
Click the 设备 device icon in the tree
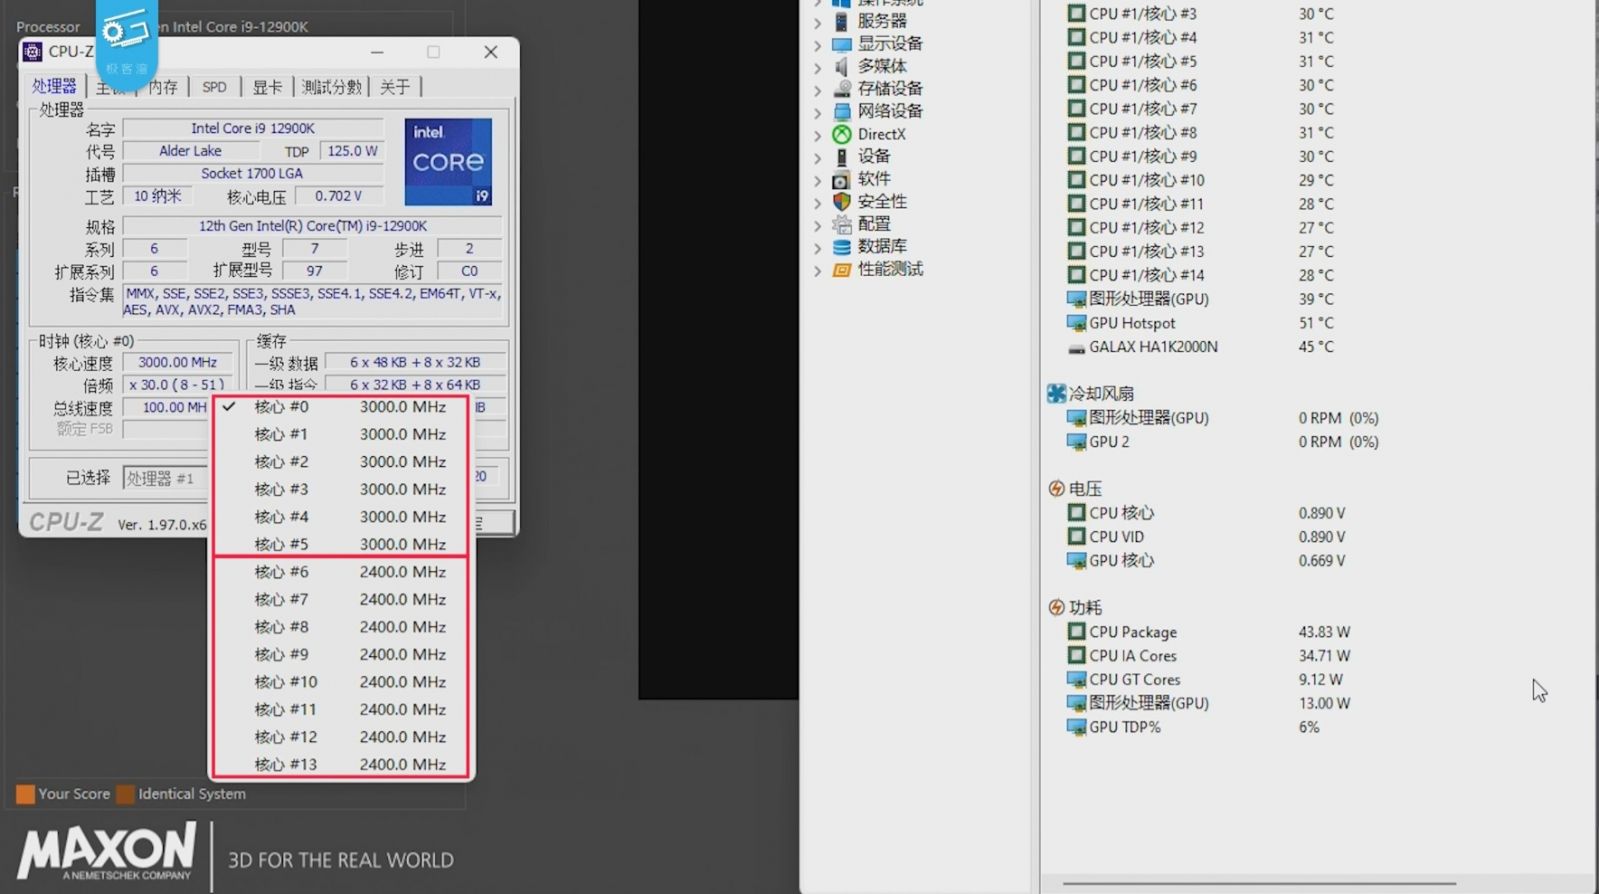[x=841, y=156]
